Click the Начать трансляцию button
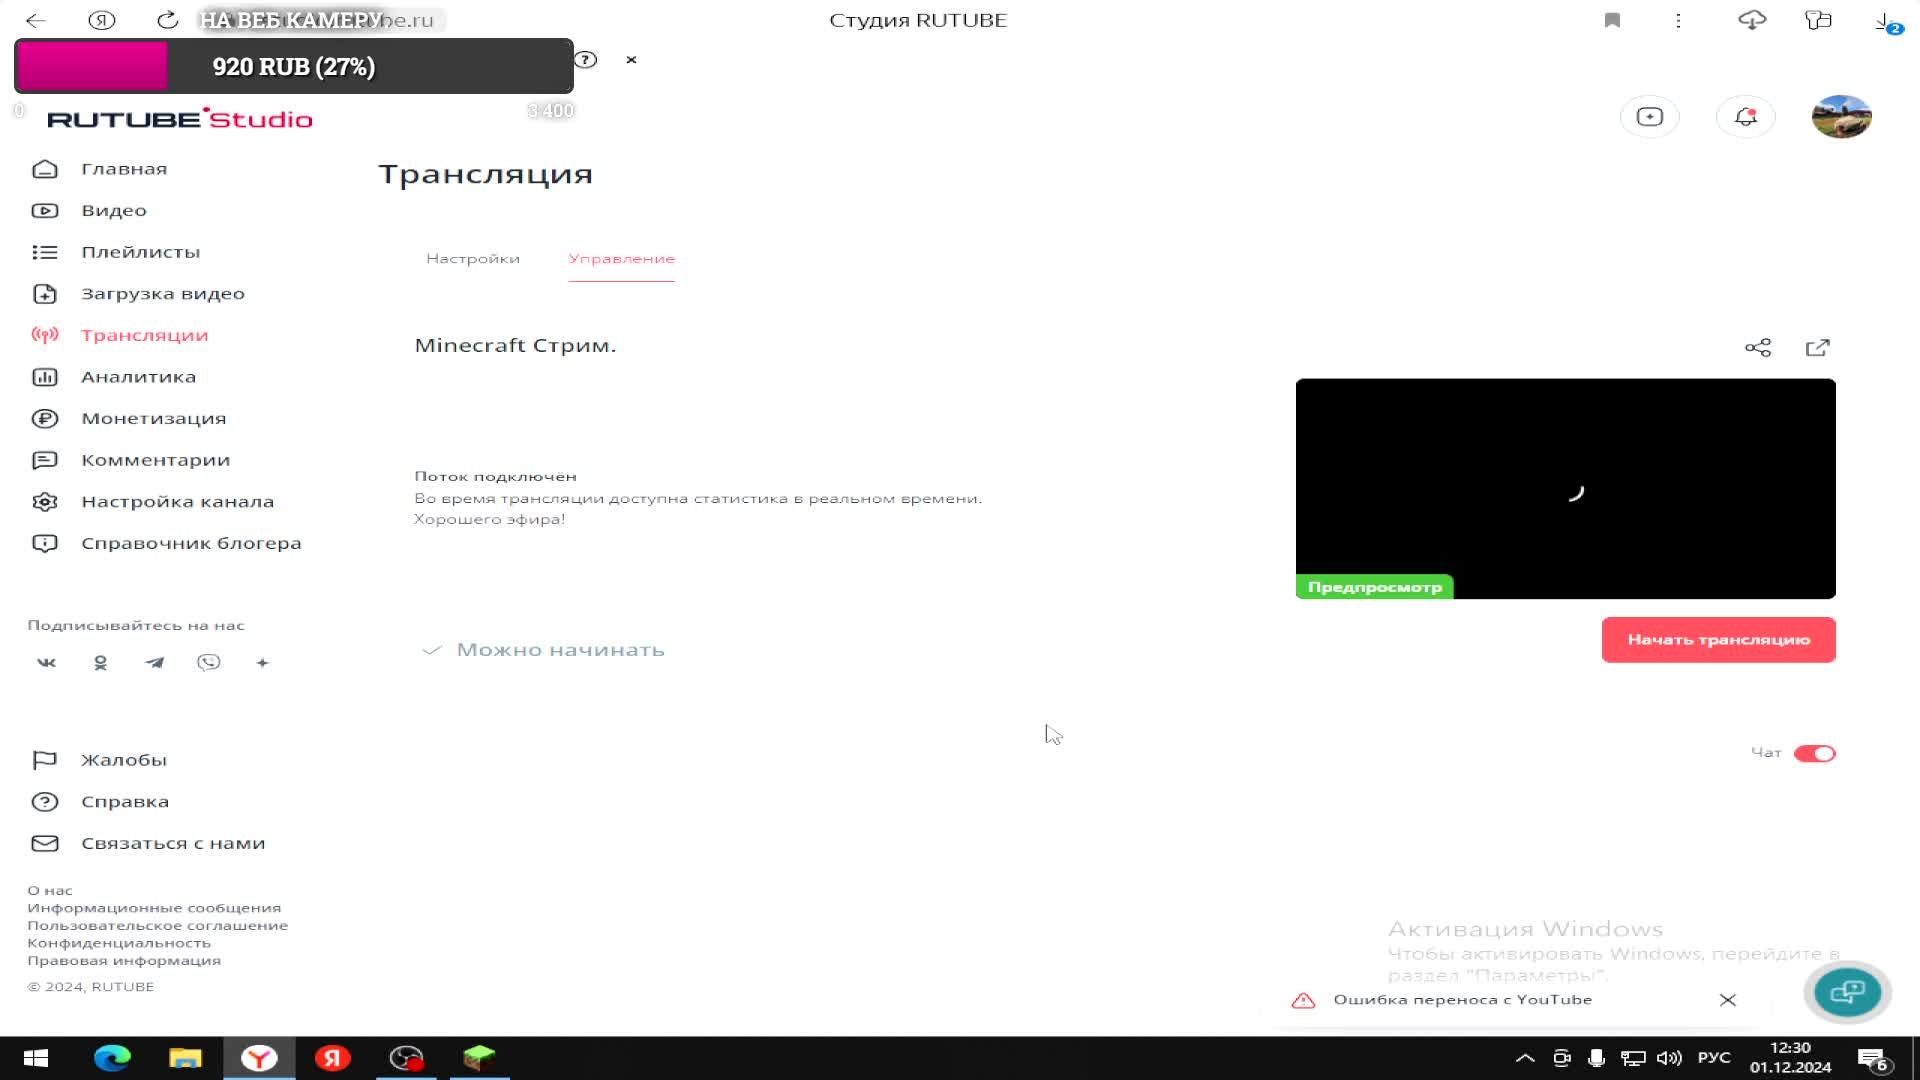Viewport: 1920px width, 1080px height. coord(1718,640)
